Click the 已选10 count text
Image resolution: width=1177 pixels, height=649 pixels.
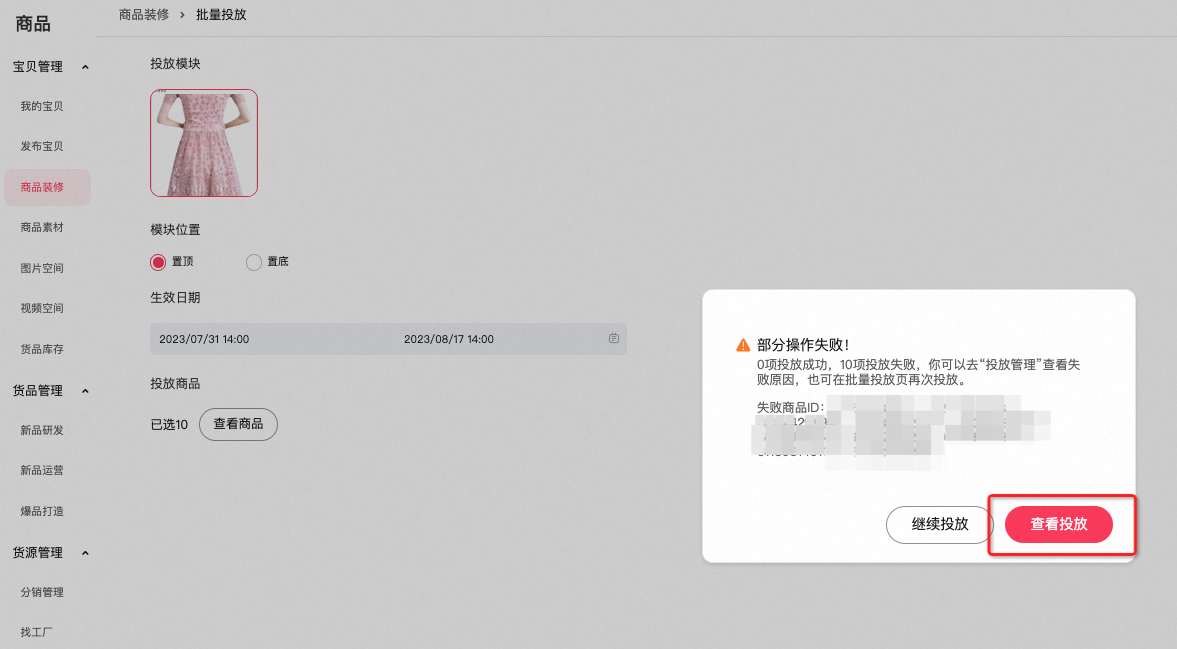point(170,425)
